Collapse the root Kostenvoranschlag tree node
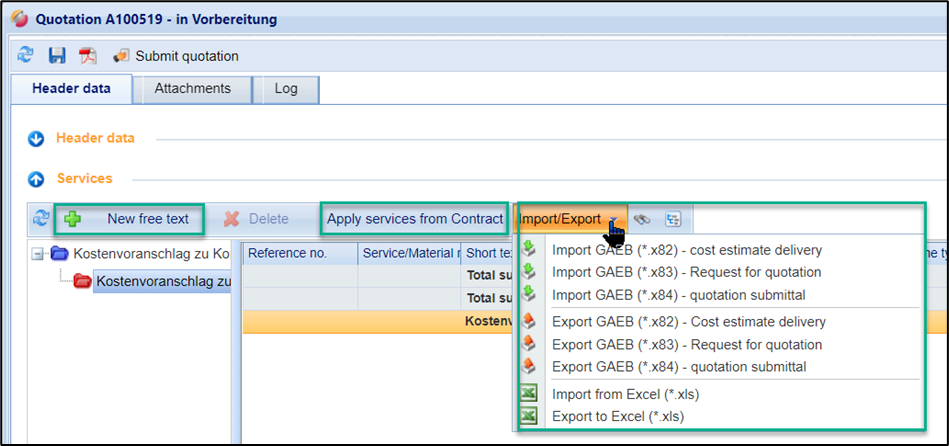Screen dimensions: 949x446 point(38,254)
